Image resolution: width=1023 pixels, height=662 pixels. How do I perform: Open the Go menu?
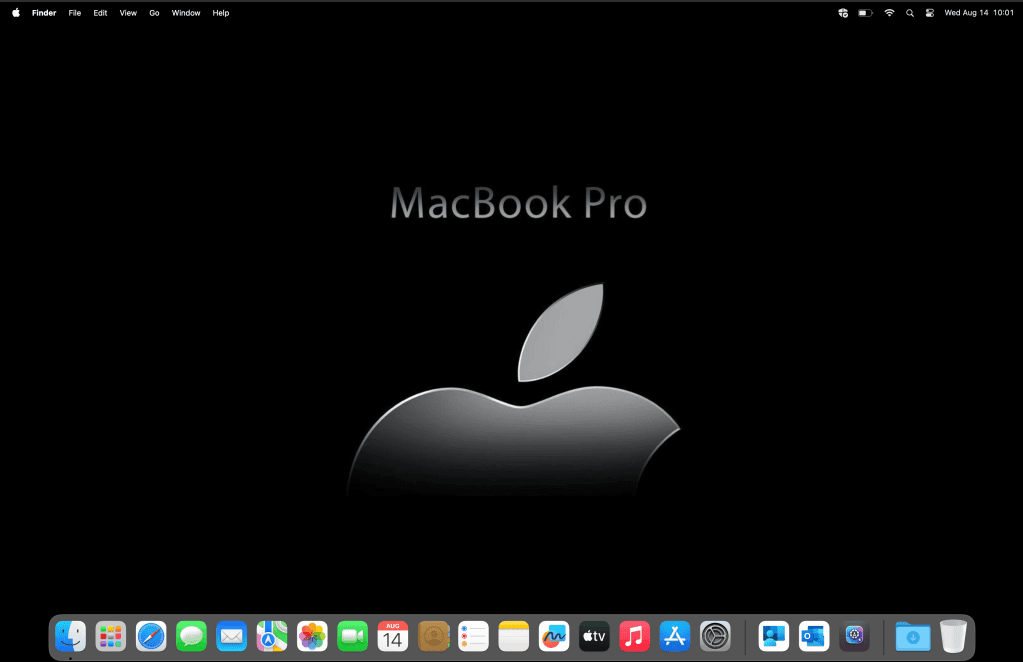[x=154, y=13]
